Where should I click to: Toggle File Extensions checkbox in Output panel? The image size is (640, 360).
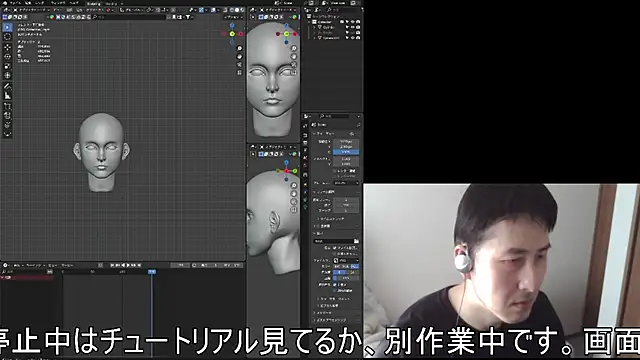click(335, 248)
